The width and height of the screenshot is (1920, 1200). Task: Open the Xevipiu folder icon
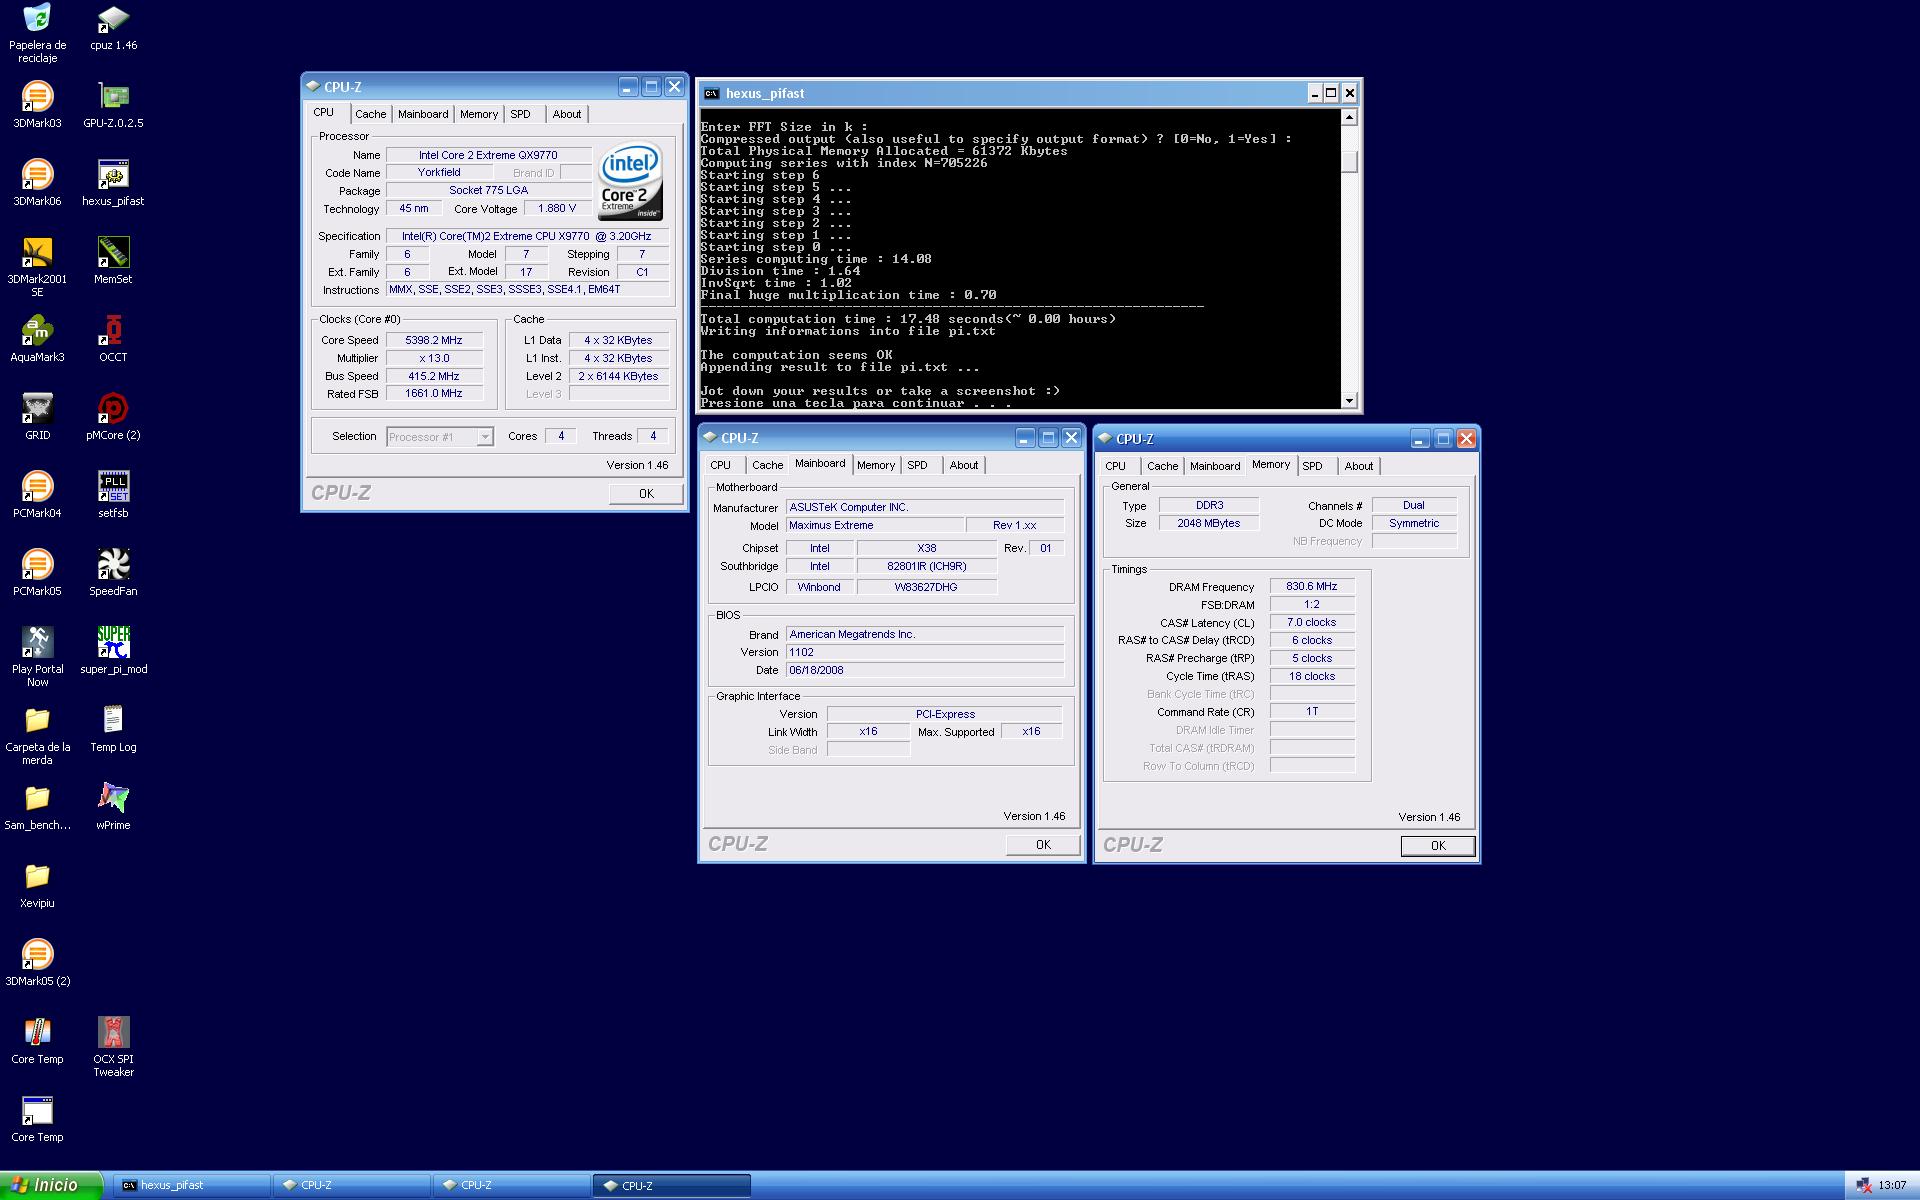(37, 884)
